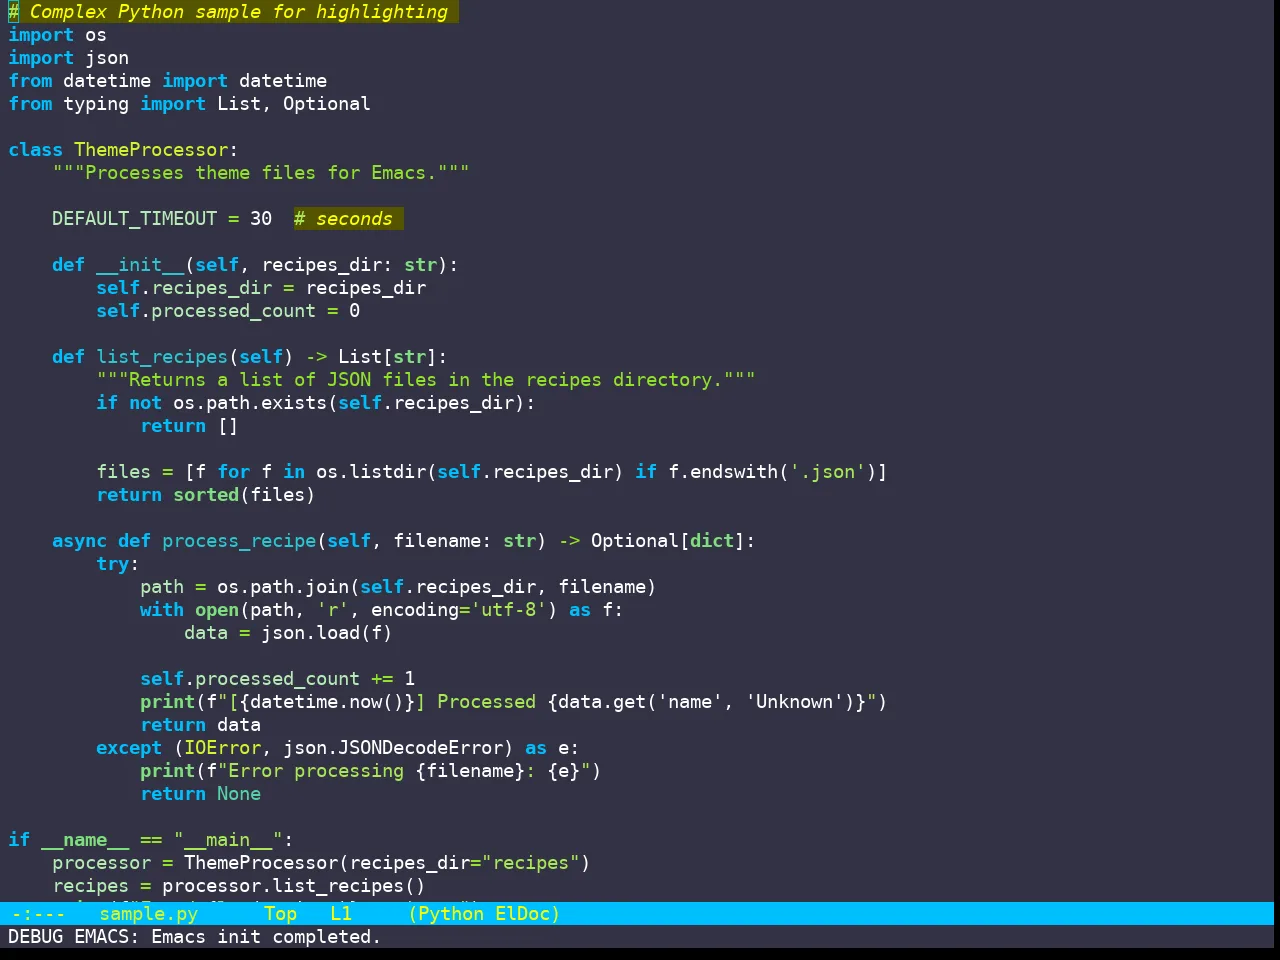The width and height of the screenshot is (1280, 960).
Task: Click 'self.recipes_dir = recipes_dir' assignment
Action: 261,288
